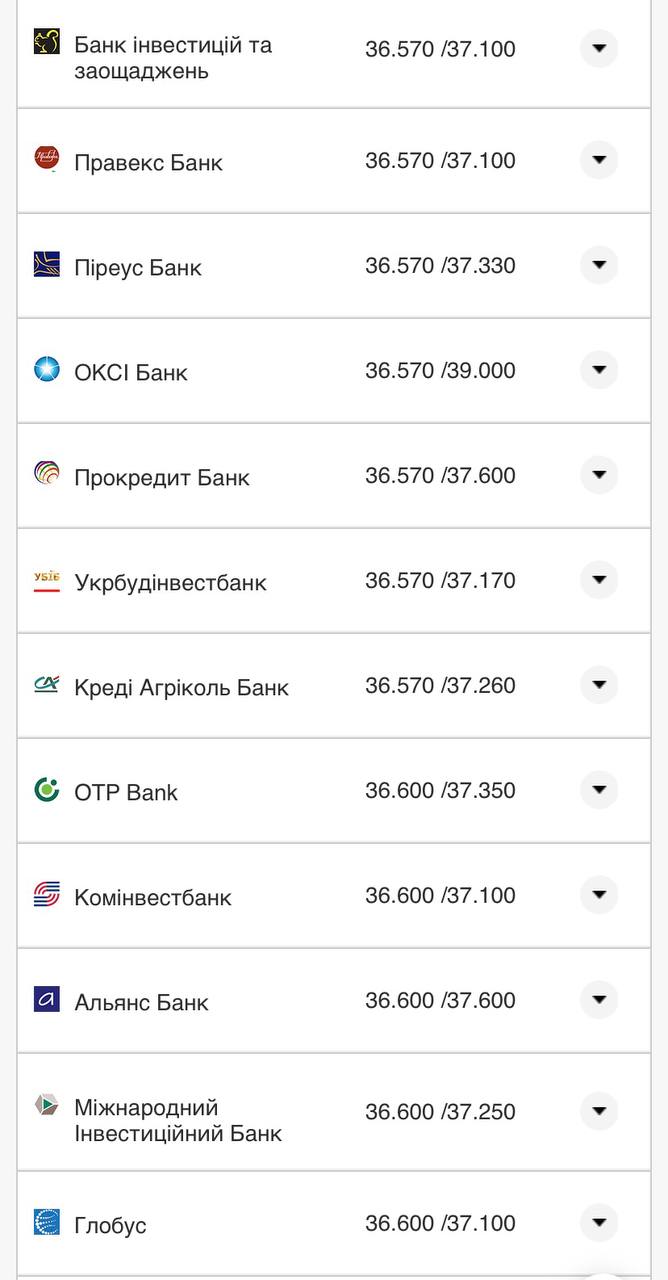
Task: Click the Піреус Банк rate 36.570 /37.330
Action: pos(440,265)
